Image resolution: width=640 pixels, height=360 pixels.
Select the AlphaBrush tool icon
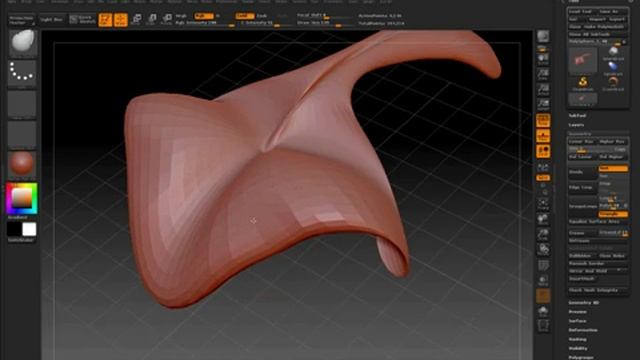pos(613,68)
